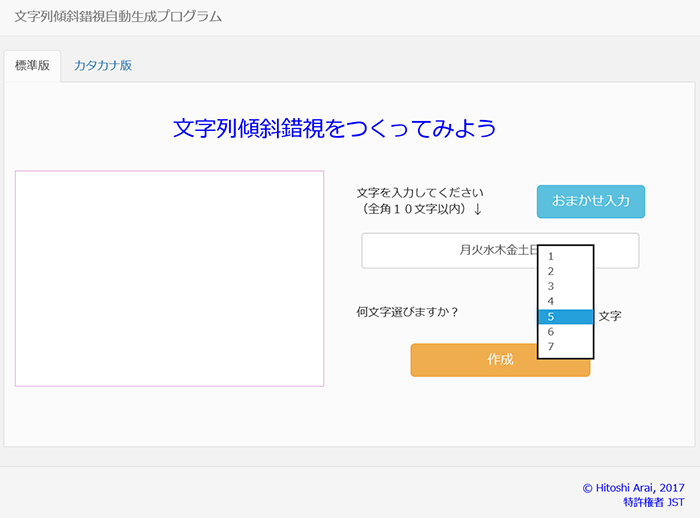The height and width of the screenshot is (518, 700).
Task: Choose 3 from the character count list
Action: (566, 286)
